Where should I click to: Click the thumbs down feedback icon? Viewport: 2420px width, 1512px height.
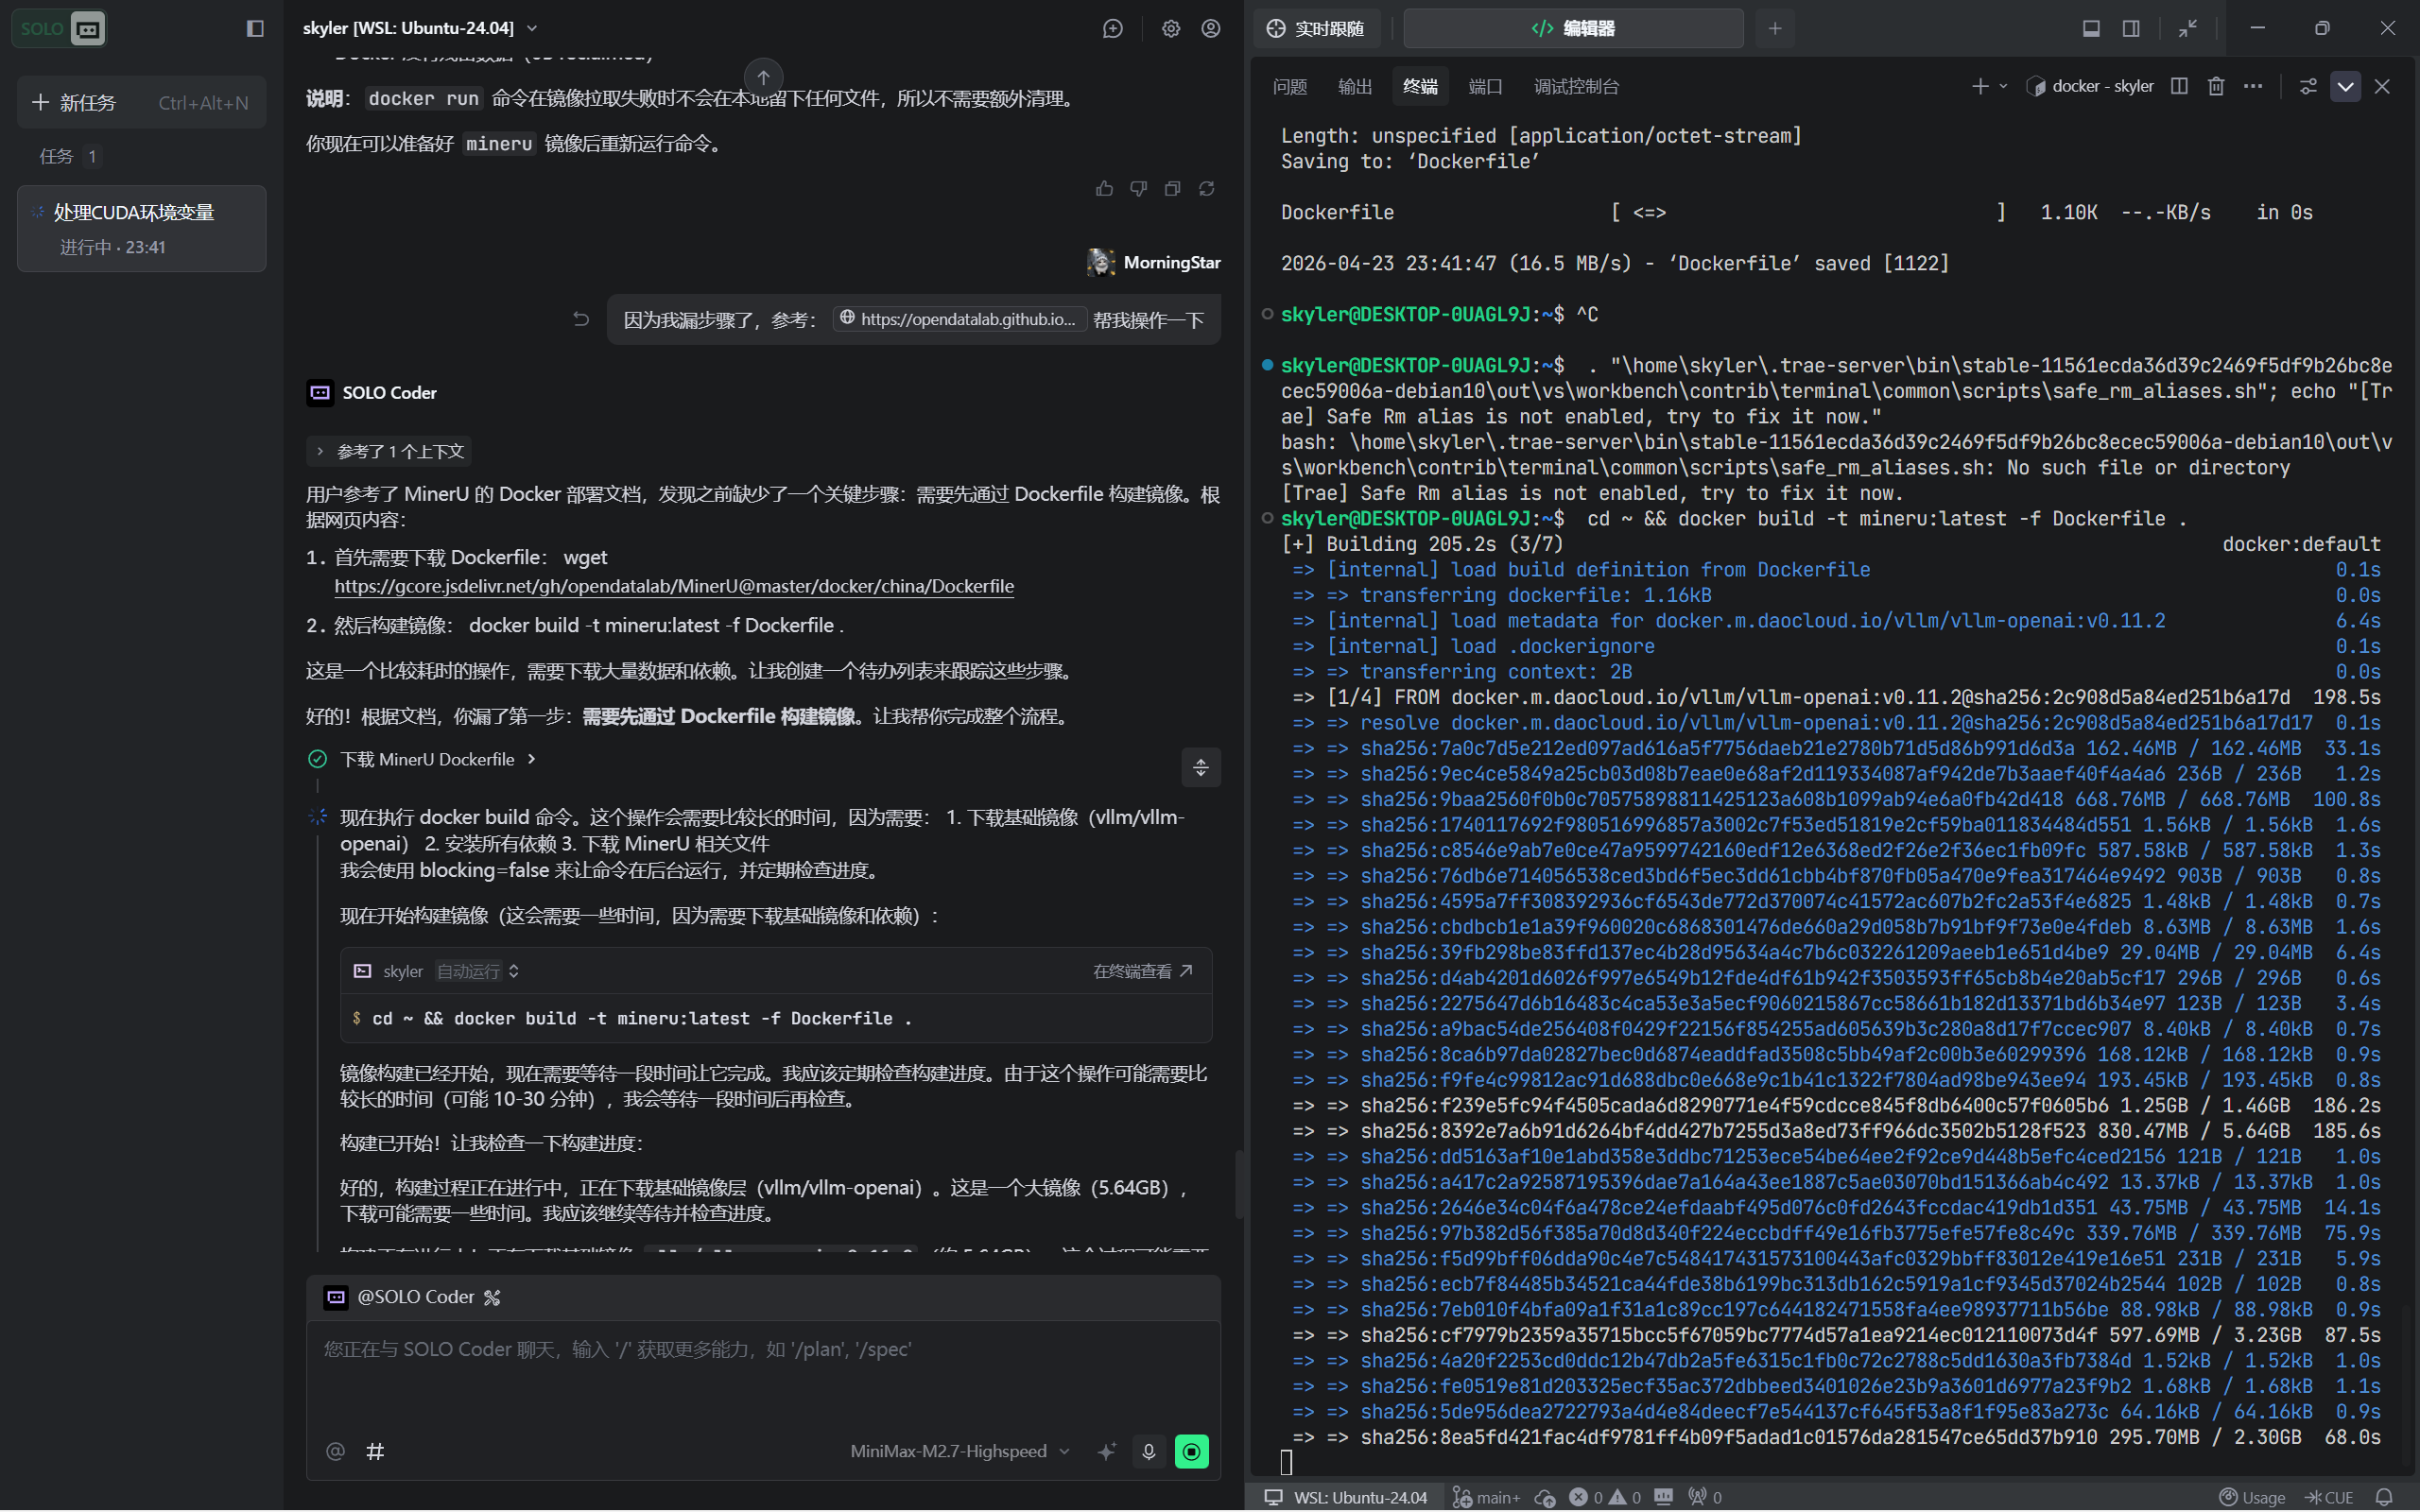(1138, 188)
